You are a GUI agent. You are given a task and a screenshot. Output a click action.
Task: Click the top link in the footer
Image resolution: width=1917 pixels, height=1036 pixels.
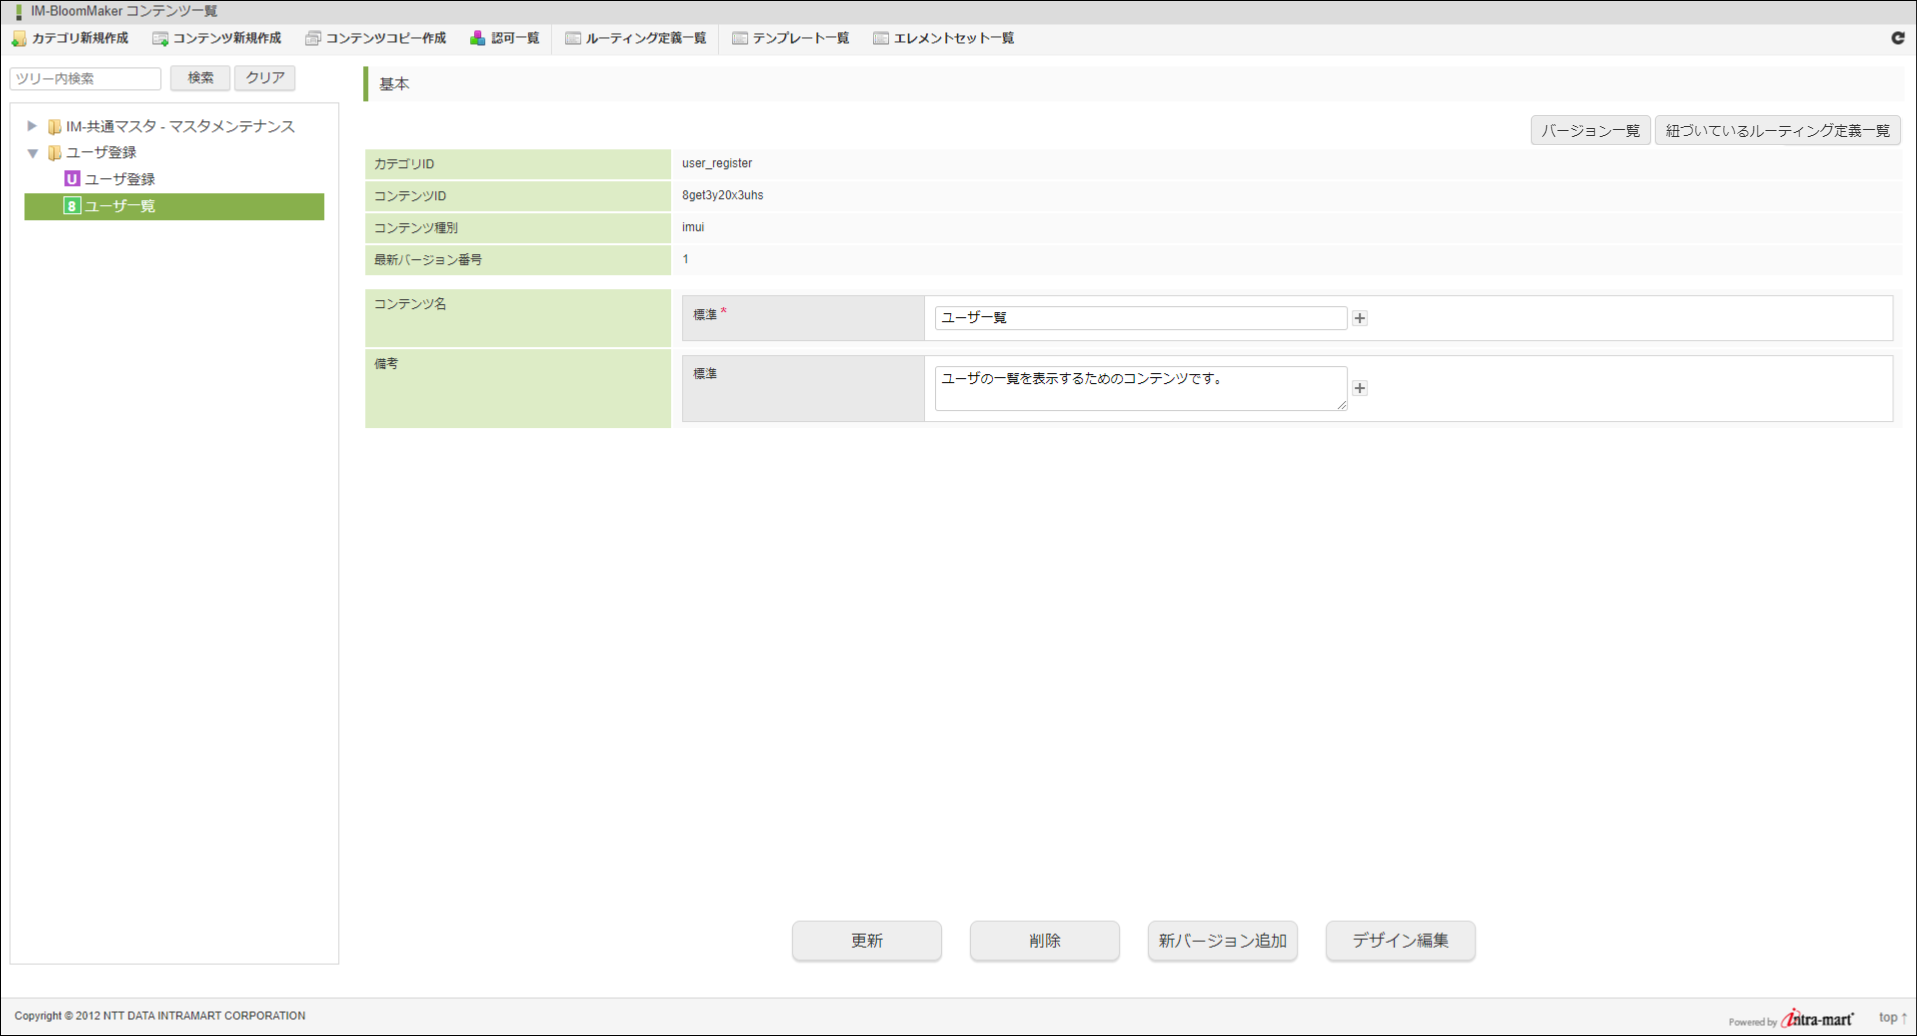click(x=1892, y=1018)
